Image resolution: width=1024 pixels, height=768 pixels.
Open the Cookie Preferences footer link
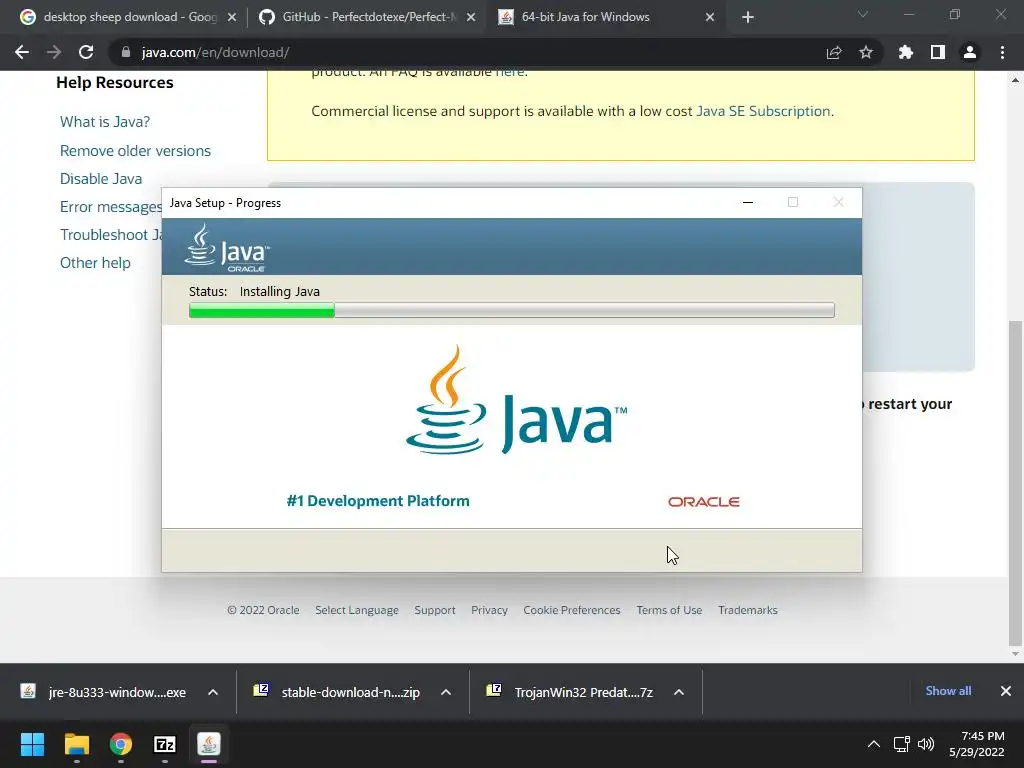click(571, 610)
